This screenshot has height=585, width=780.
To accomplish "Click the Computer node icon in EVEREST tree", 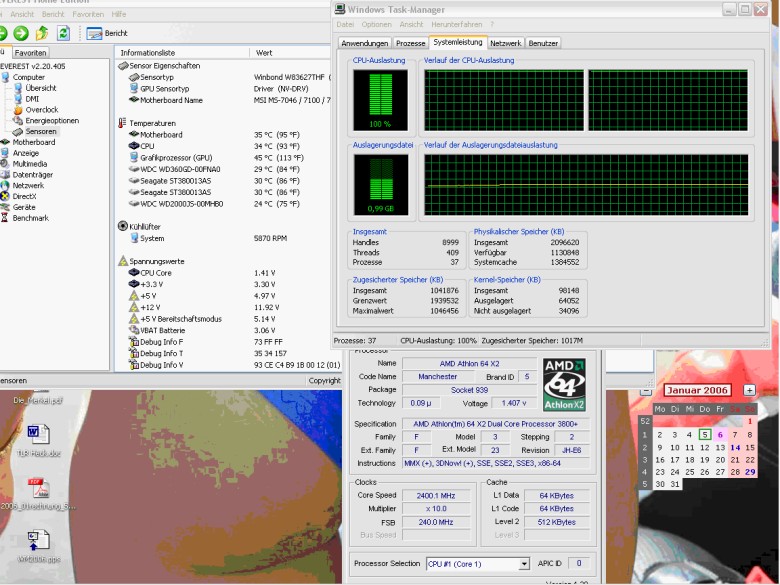I will click(x=5, y=77).
